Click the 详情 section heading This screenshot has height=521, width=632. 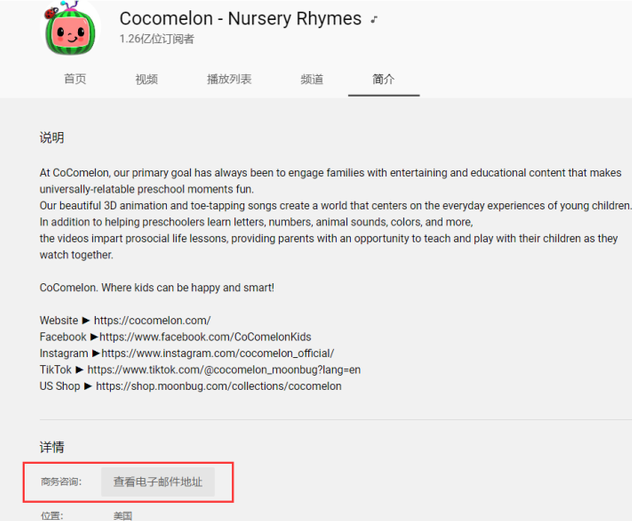(x=52, y=447)
